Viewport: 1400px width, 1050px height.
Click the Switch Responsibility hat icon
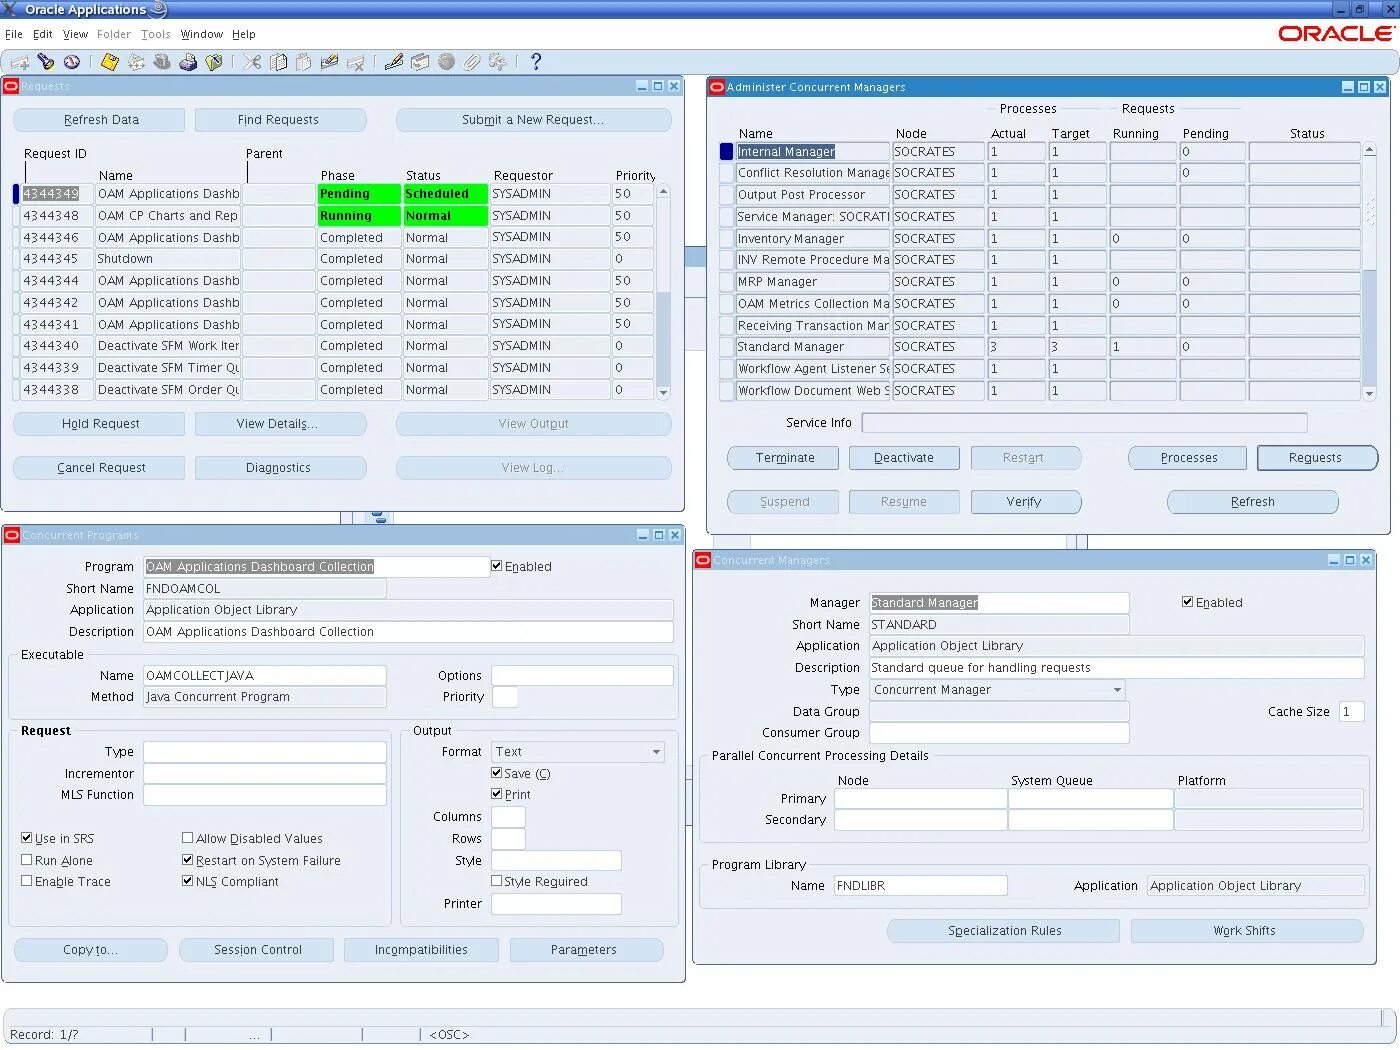[162, 62]
